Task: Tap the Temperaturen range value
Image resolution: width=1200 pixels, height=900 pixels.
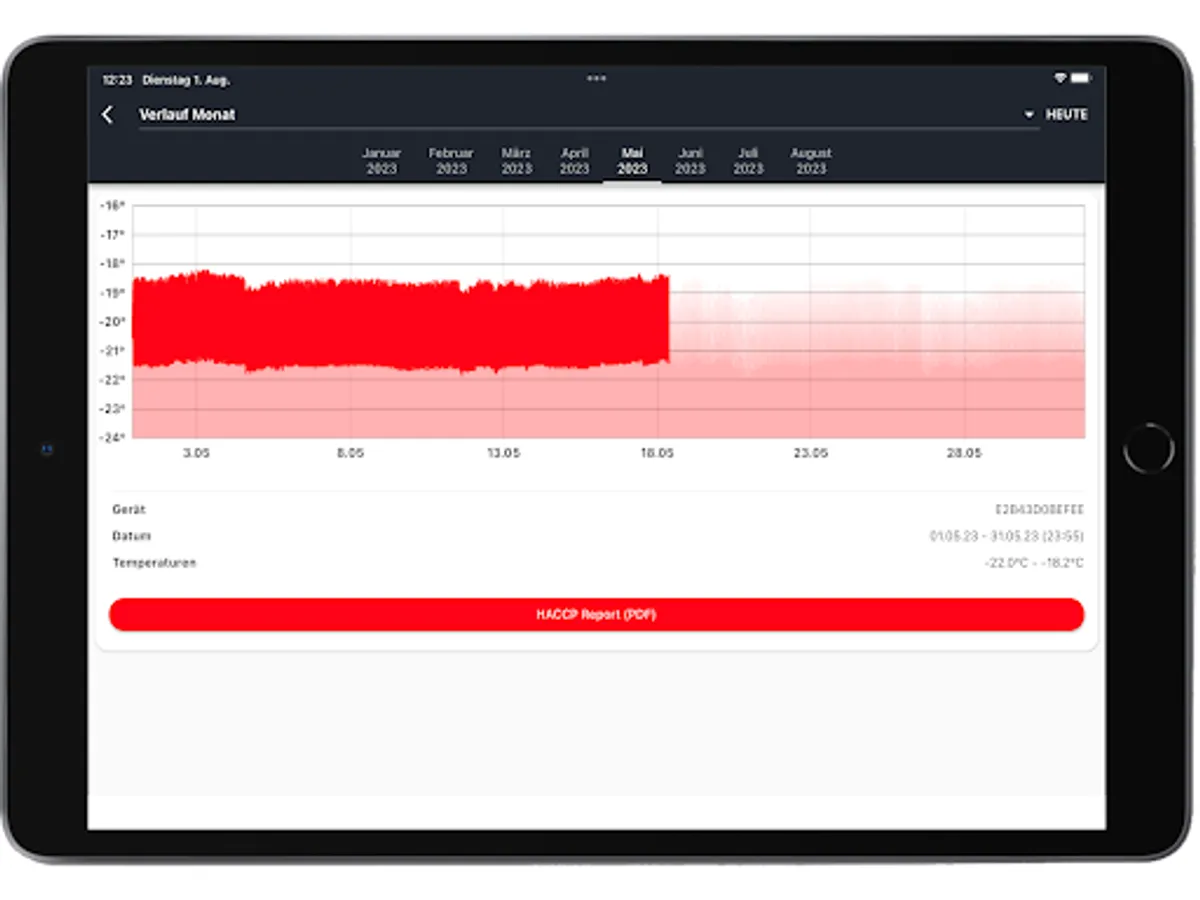Action: click(1033, 563)
